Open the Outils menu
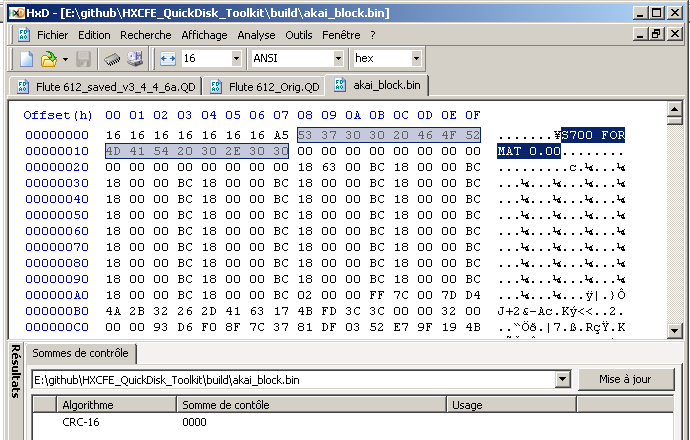 (x=299, y=35)
